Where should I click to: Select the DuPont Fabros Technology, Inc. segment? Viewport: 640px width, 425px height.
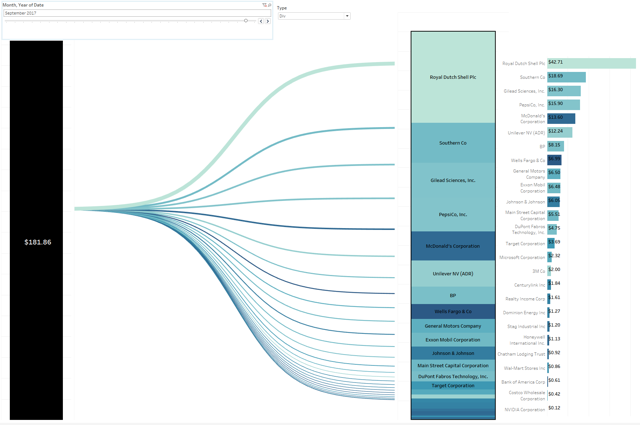coord(453,376)
